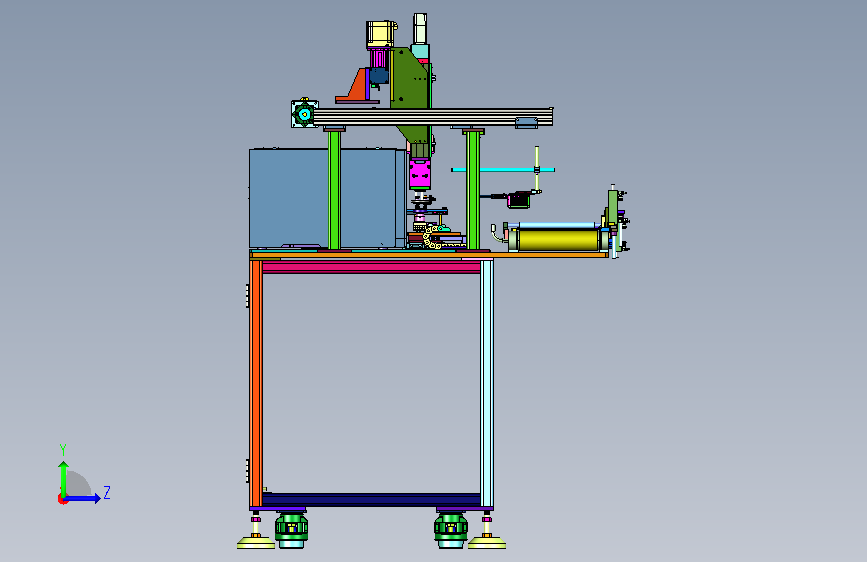Image resolution: width=867 pixels, height=562 pixels.
Task: Select the pale yellow motor on top
Action: click(x=380, y=34)
